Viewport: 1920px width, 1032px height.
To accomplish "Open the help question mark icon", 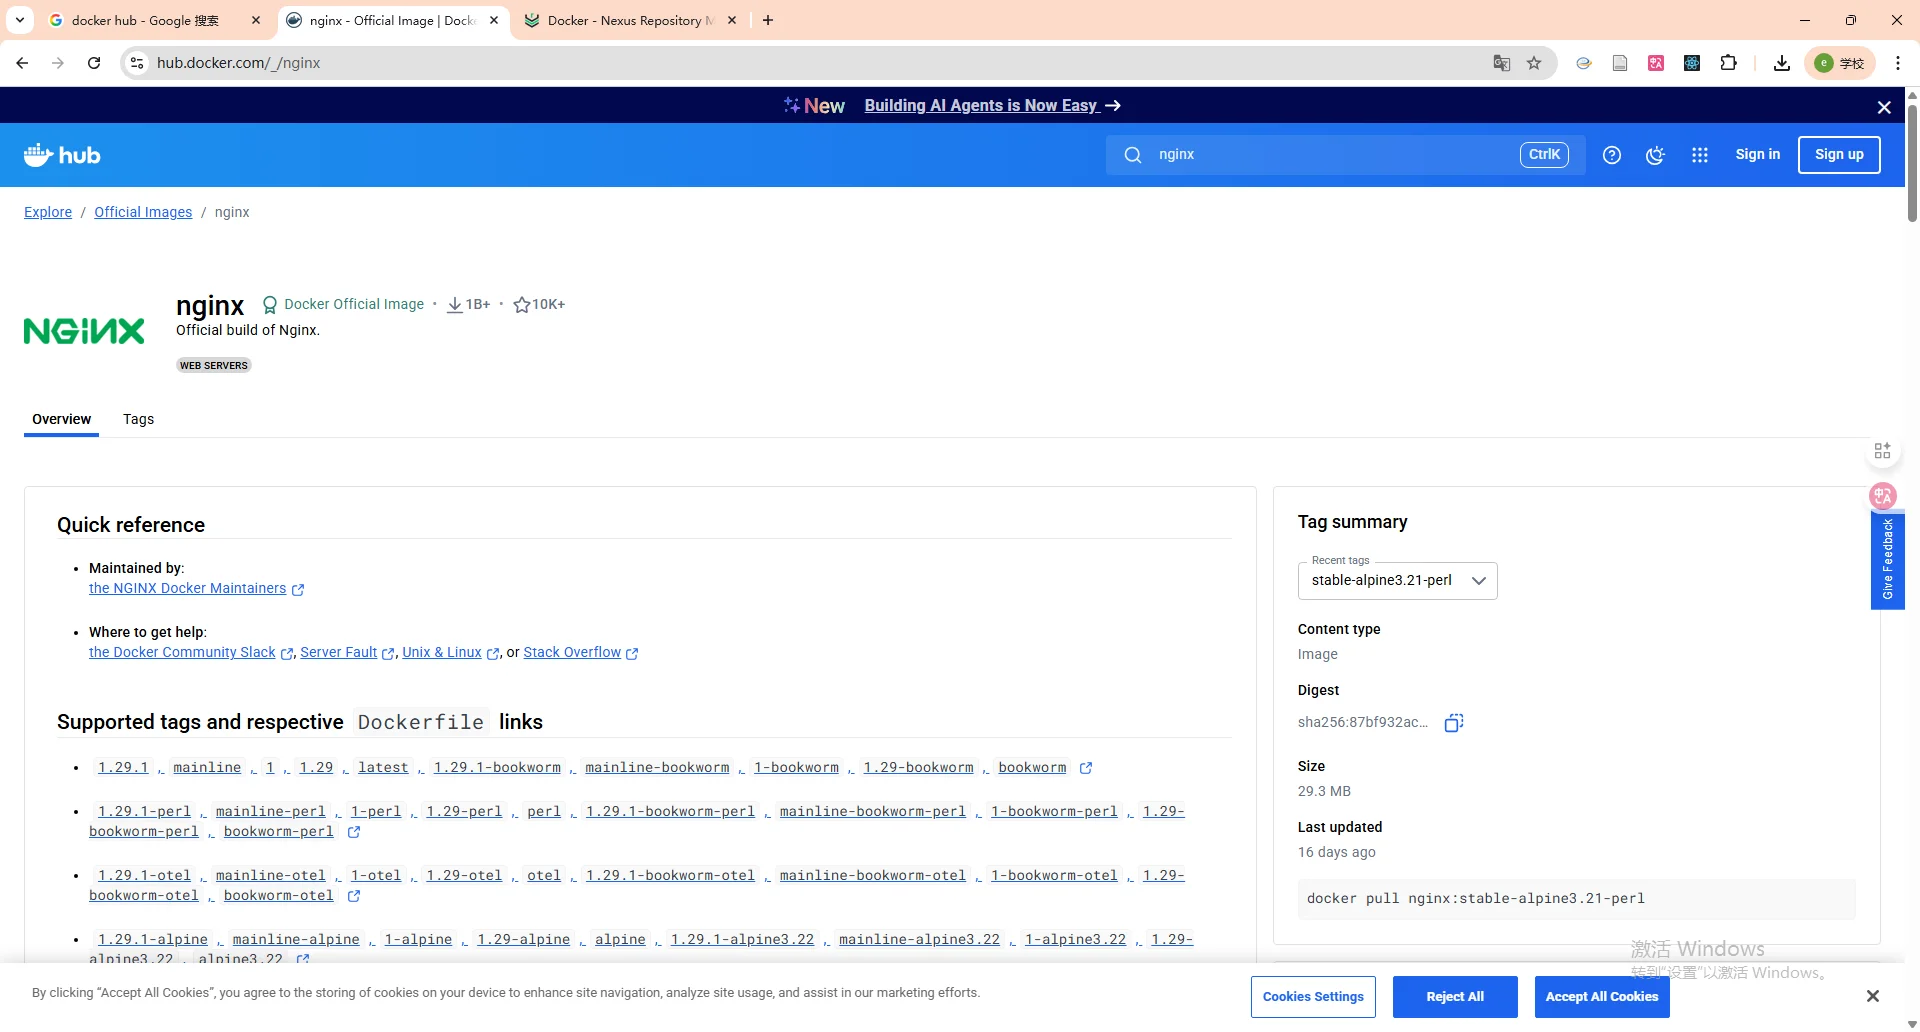I will click(1611, 155).
